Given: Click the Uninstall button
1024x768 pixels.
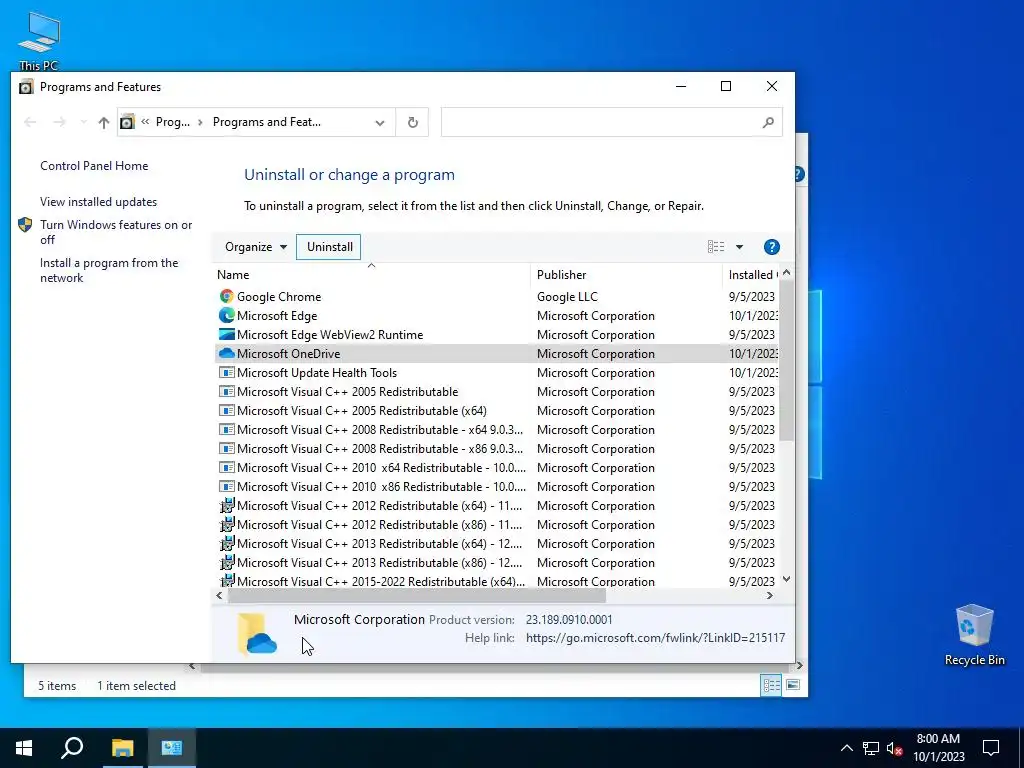Looking at the screenshot, I should click(330, 247).
